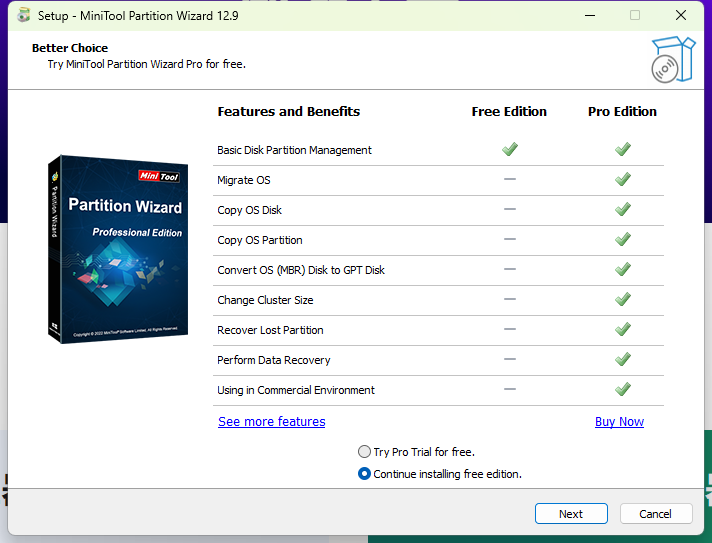
Task: Click Pro Edition checkmark for Basic Disk Partition Management
Action: [x=623, y=149]
